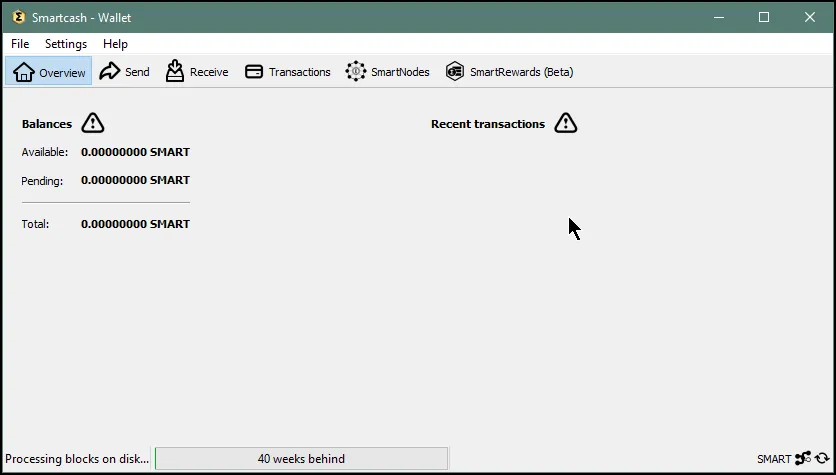This screenshot has height=475, width=836.
Task: Click the Balances heading
Action: tap(47, 124)
